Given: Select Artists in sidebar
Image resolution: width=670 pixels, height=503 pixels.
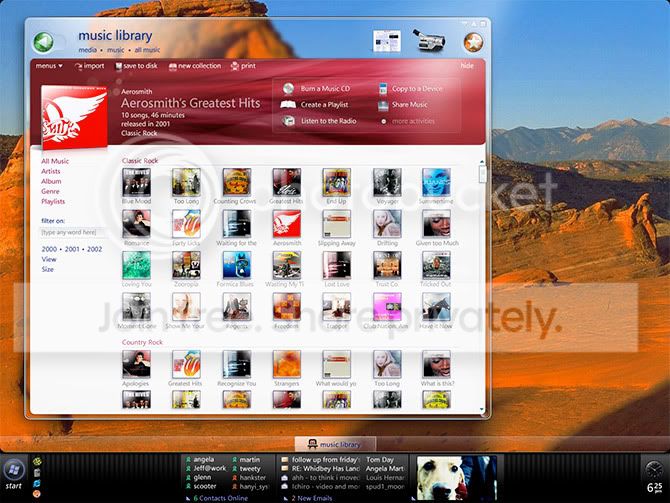Looking at the screenshot, I should pyautogui.click(x=51, y=171).
